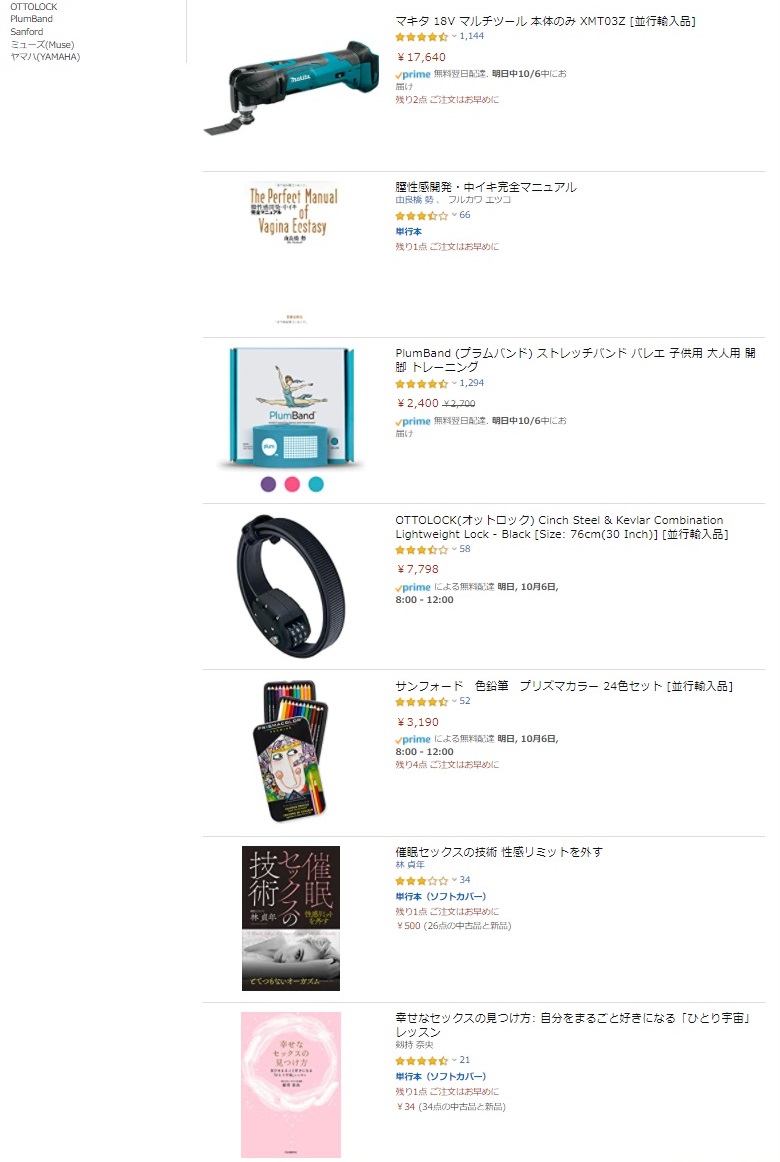Open the Prismacolor pencil set image
780x1162 pixels.
[292, 751]
